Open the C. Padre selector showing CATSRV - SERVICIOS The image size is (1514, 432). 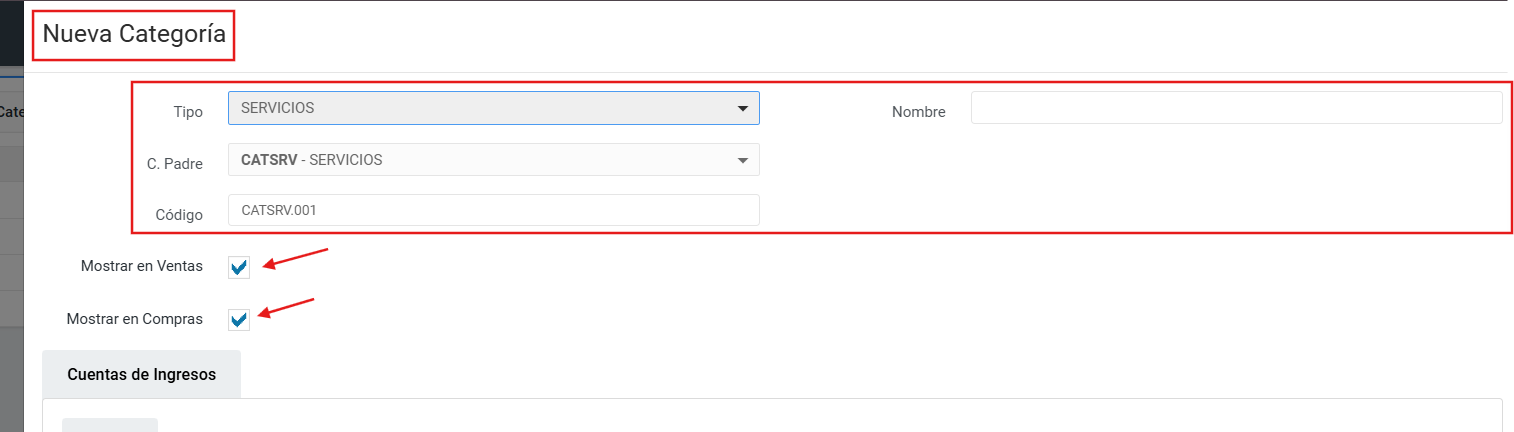[x=480, y=160]
